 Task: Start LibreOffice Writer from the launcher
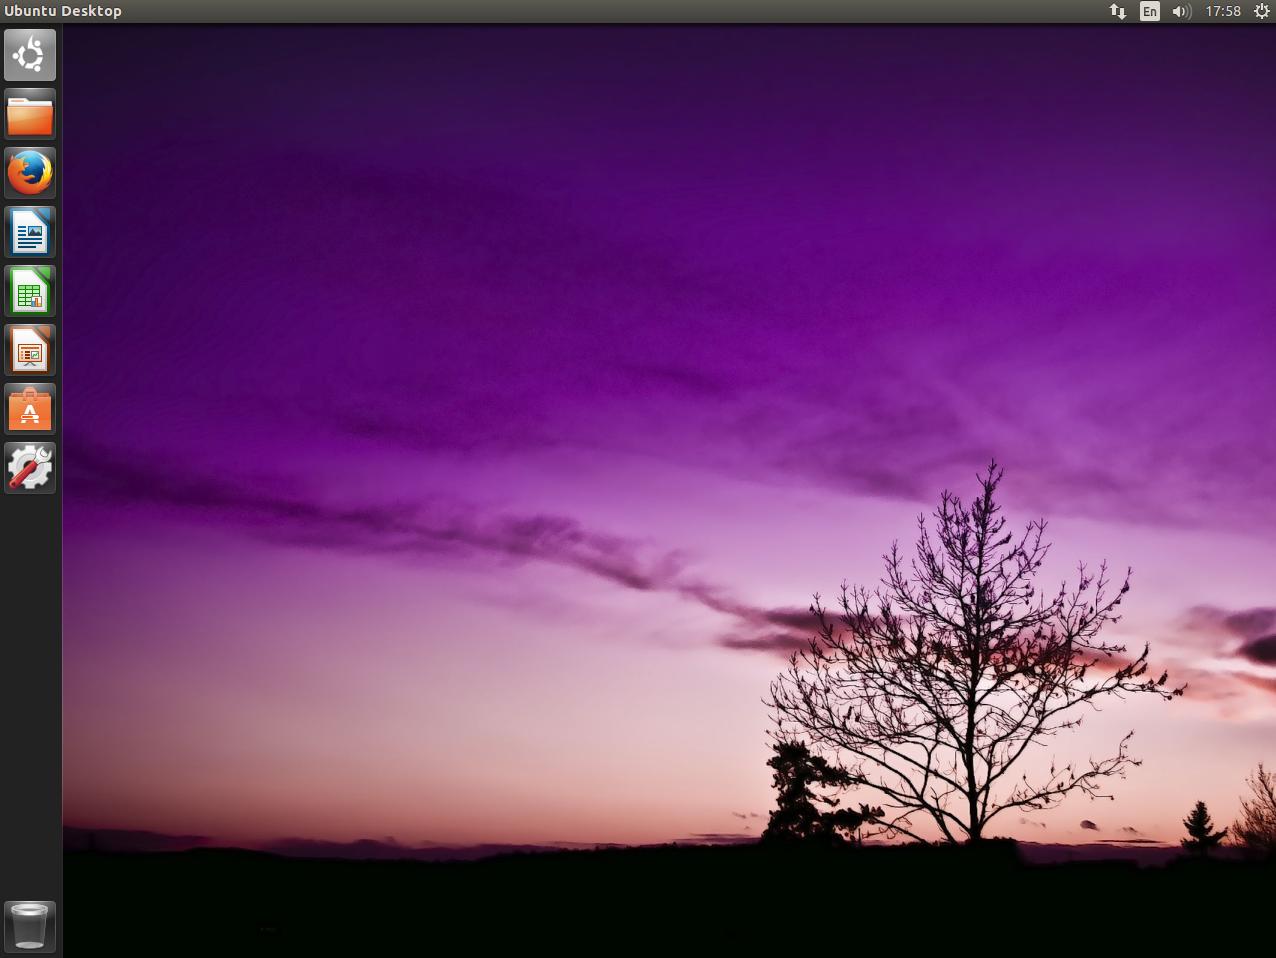[30, 232]
